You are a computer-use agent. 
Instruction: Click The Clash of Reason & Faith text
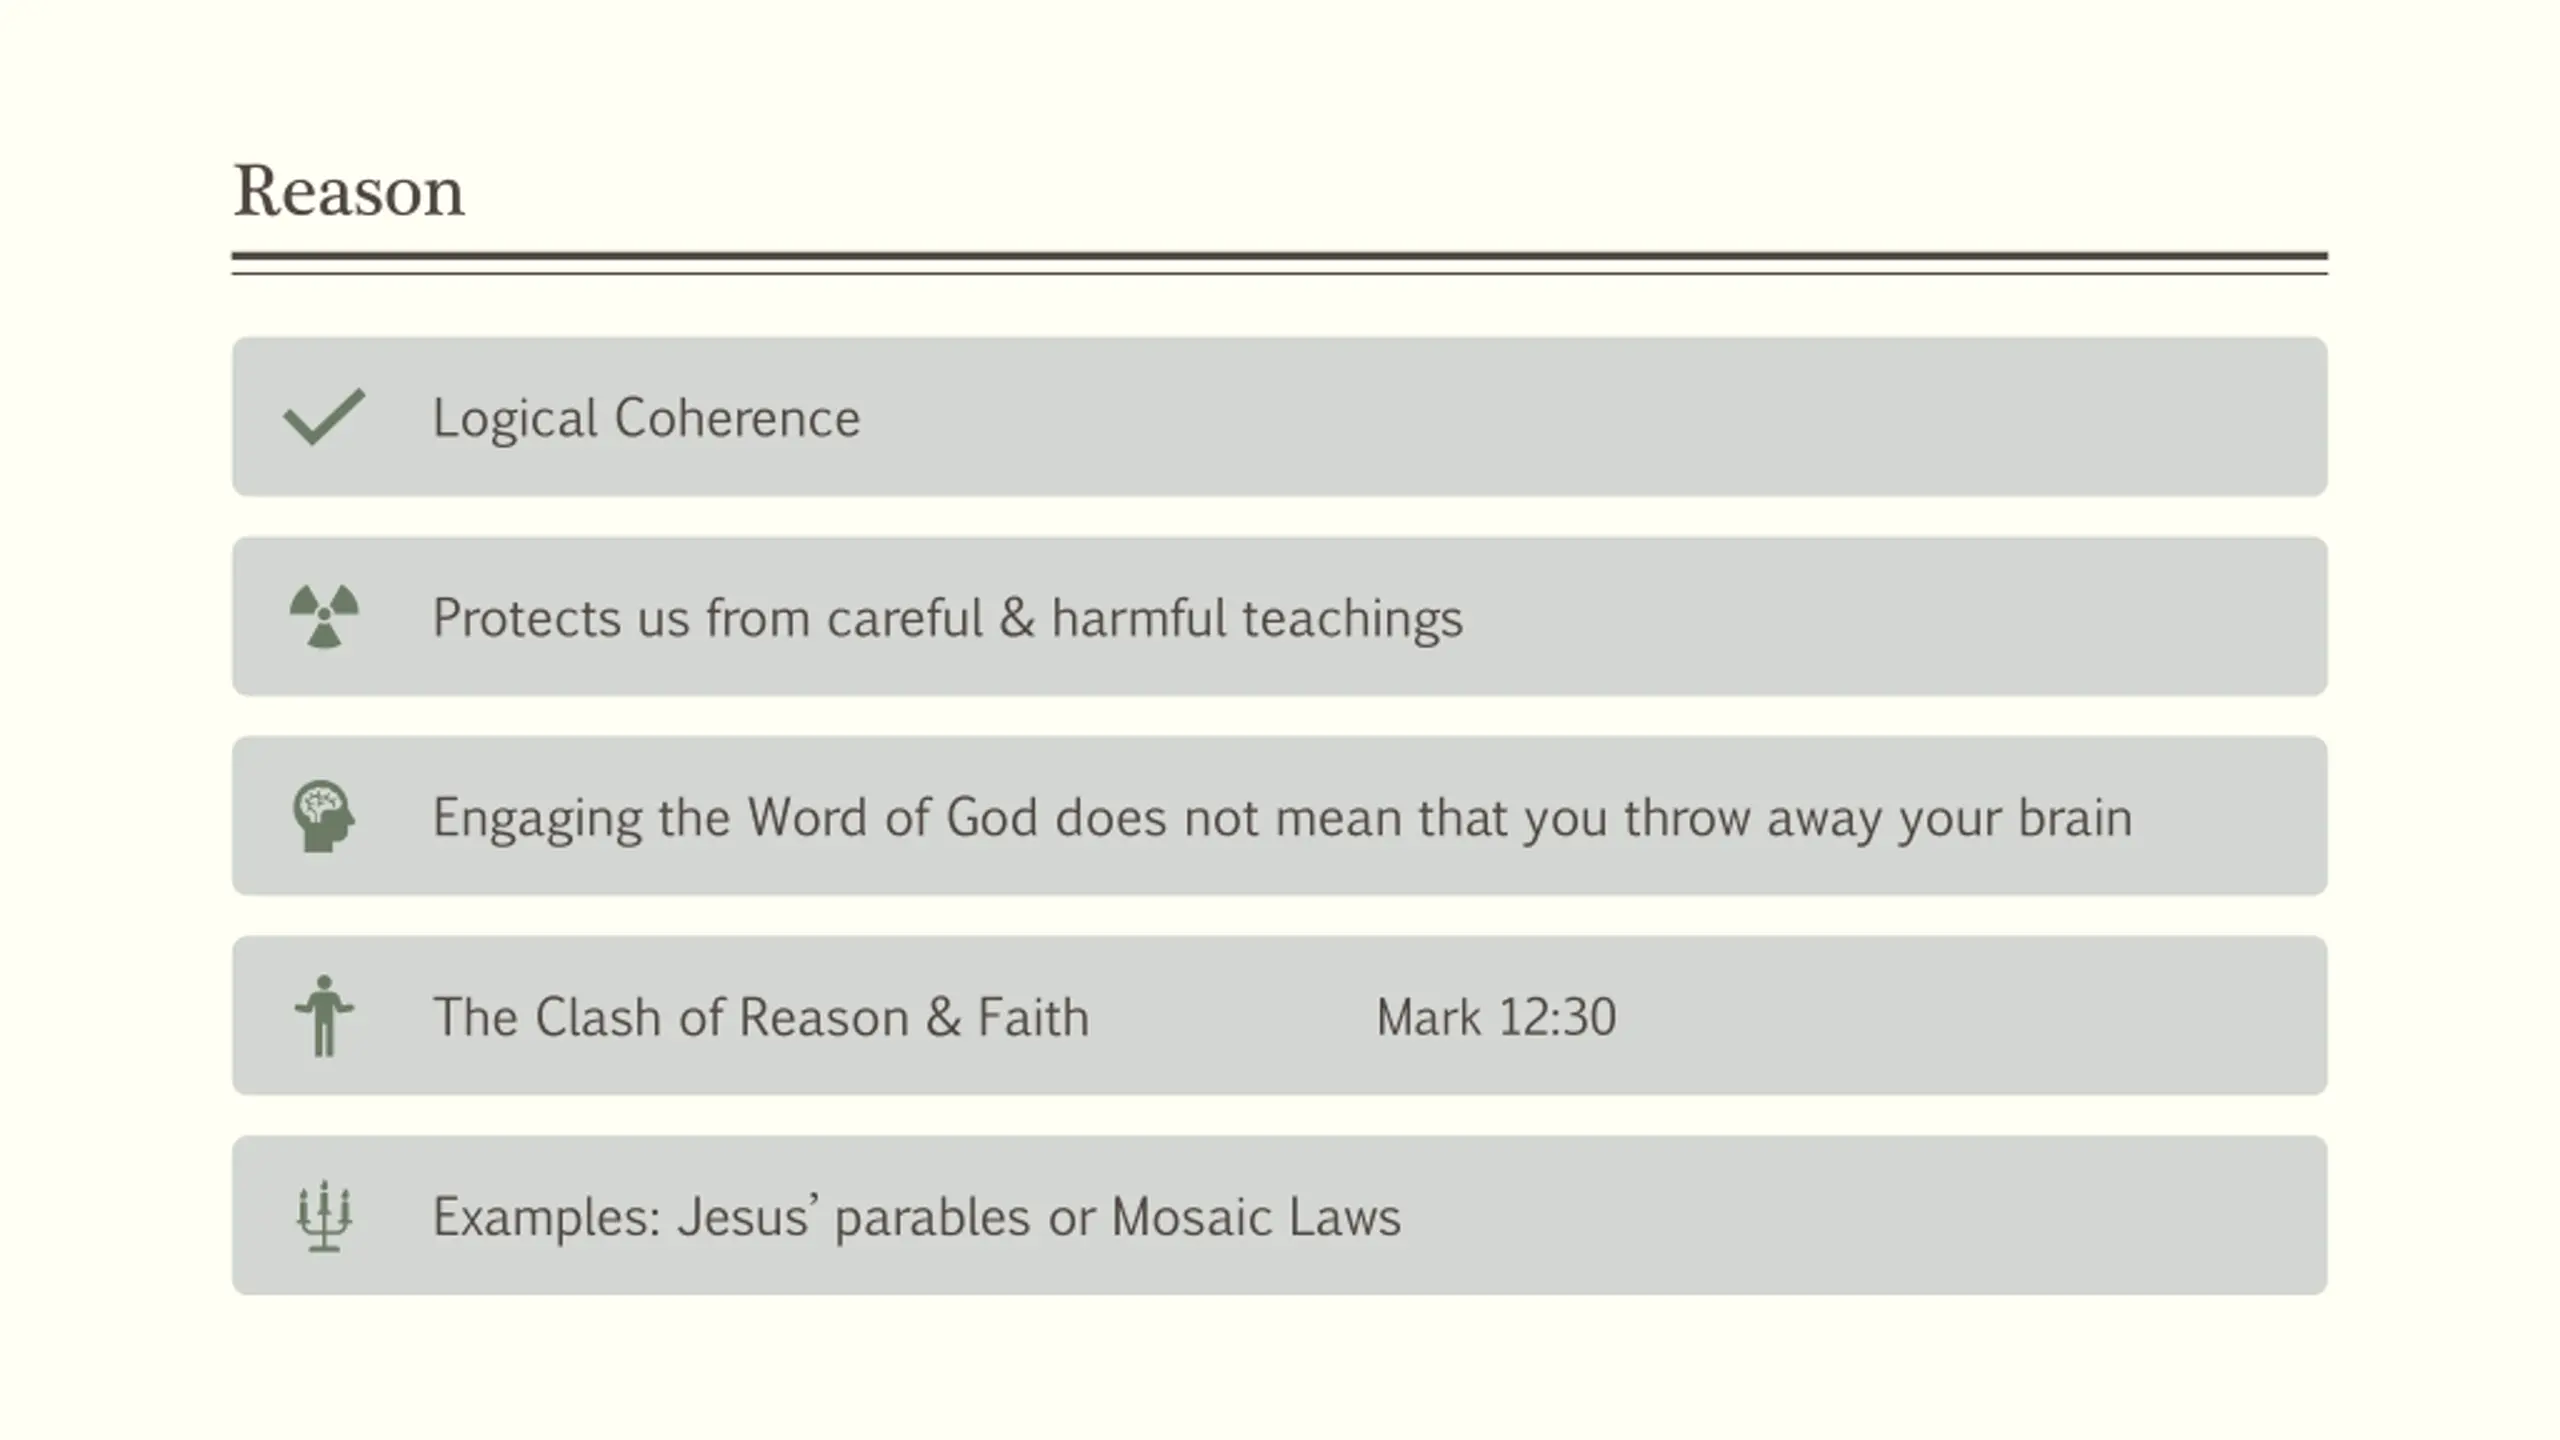[x=760, y=1017]
